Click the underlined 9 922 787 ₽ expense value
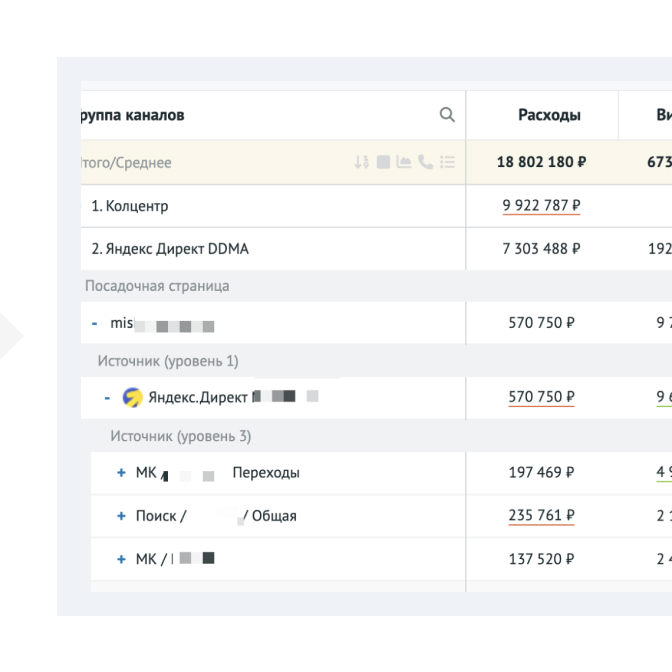The image size is (672, 672). [x=541, y=206]
